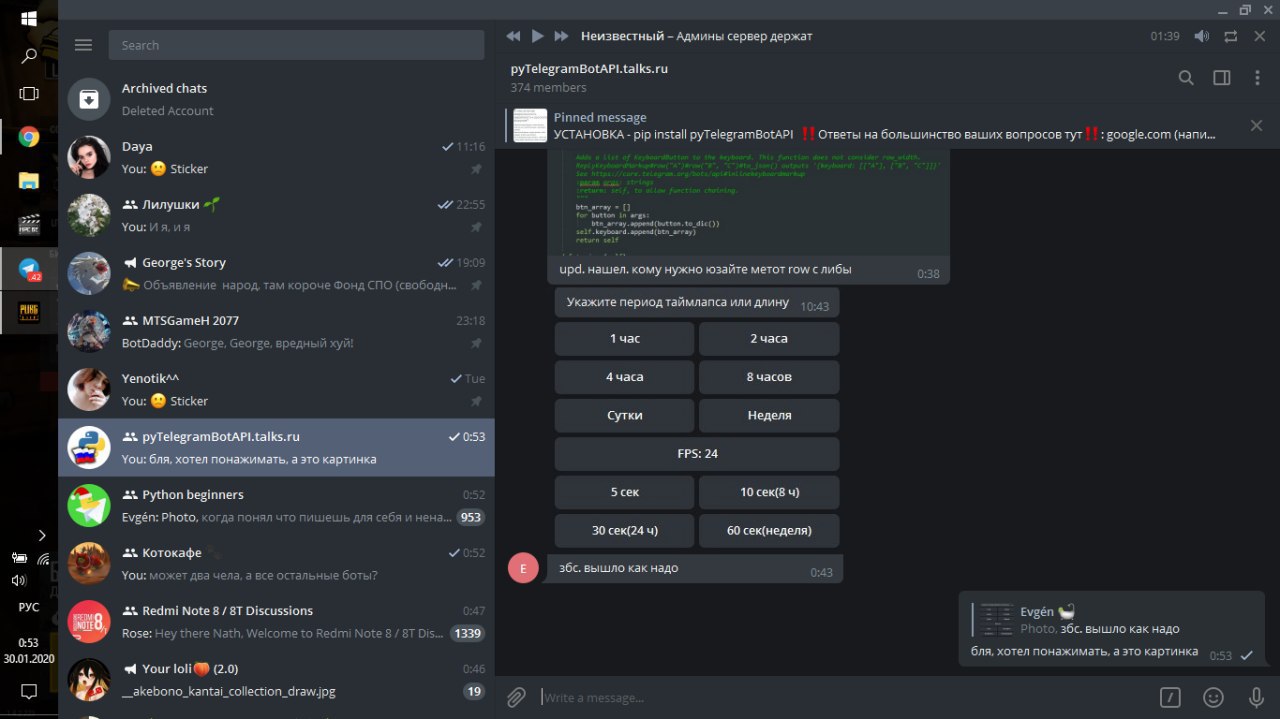Show hidden tray icons chevron
Viewport: 1280px width, 719px height.
[42, 535]
